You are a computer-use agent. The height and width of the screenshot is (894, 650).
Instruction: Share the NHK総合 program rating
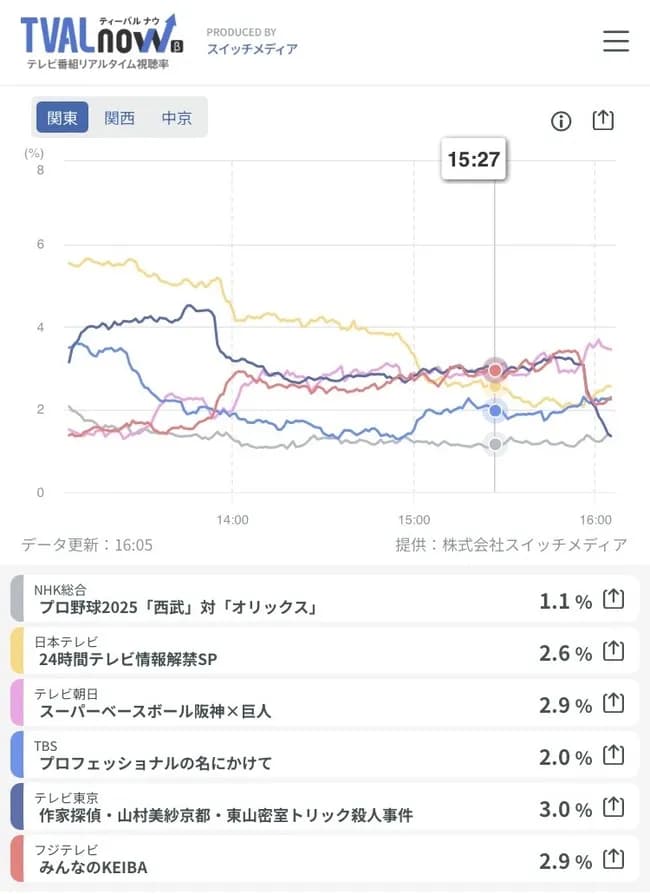point(613,600)
